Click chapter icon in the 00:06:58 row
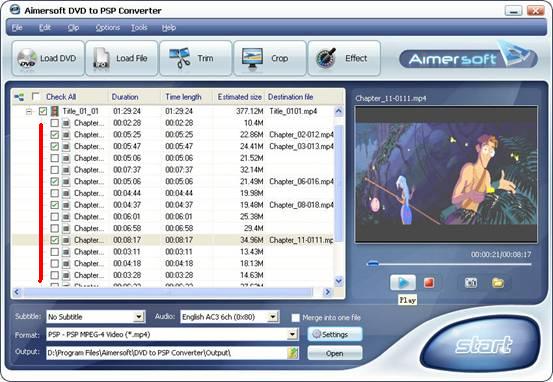The width and height of the screenshot is (553, 382). (66, 229)
